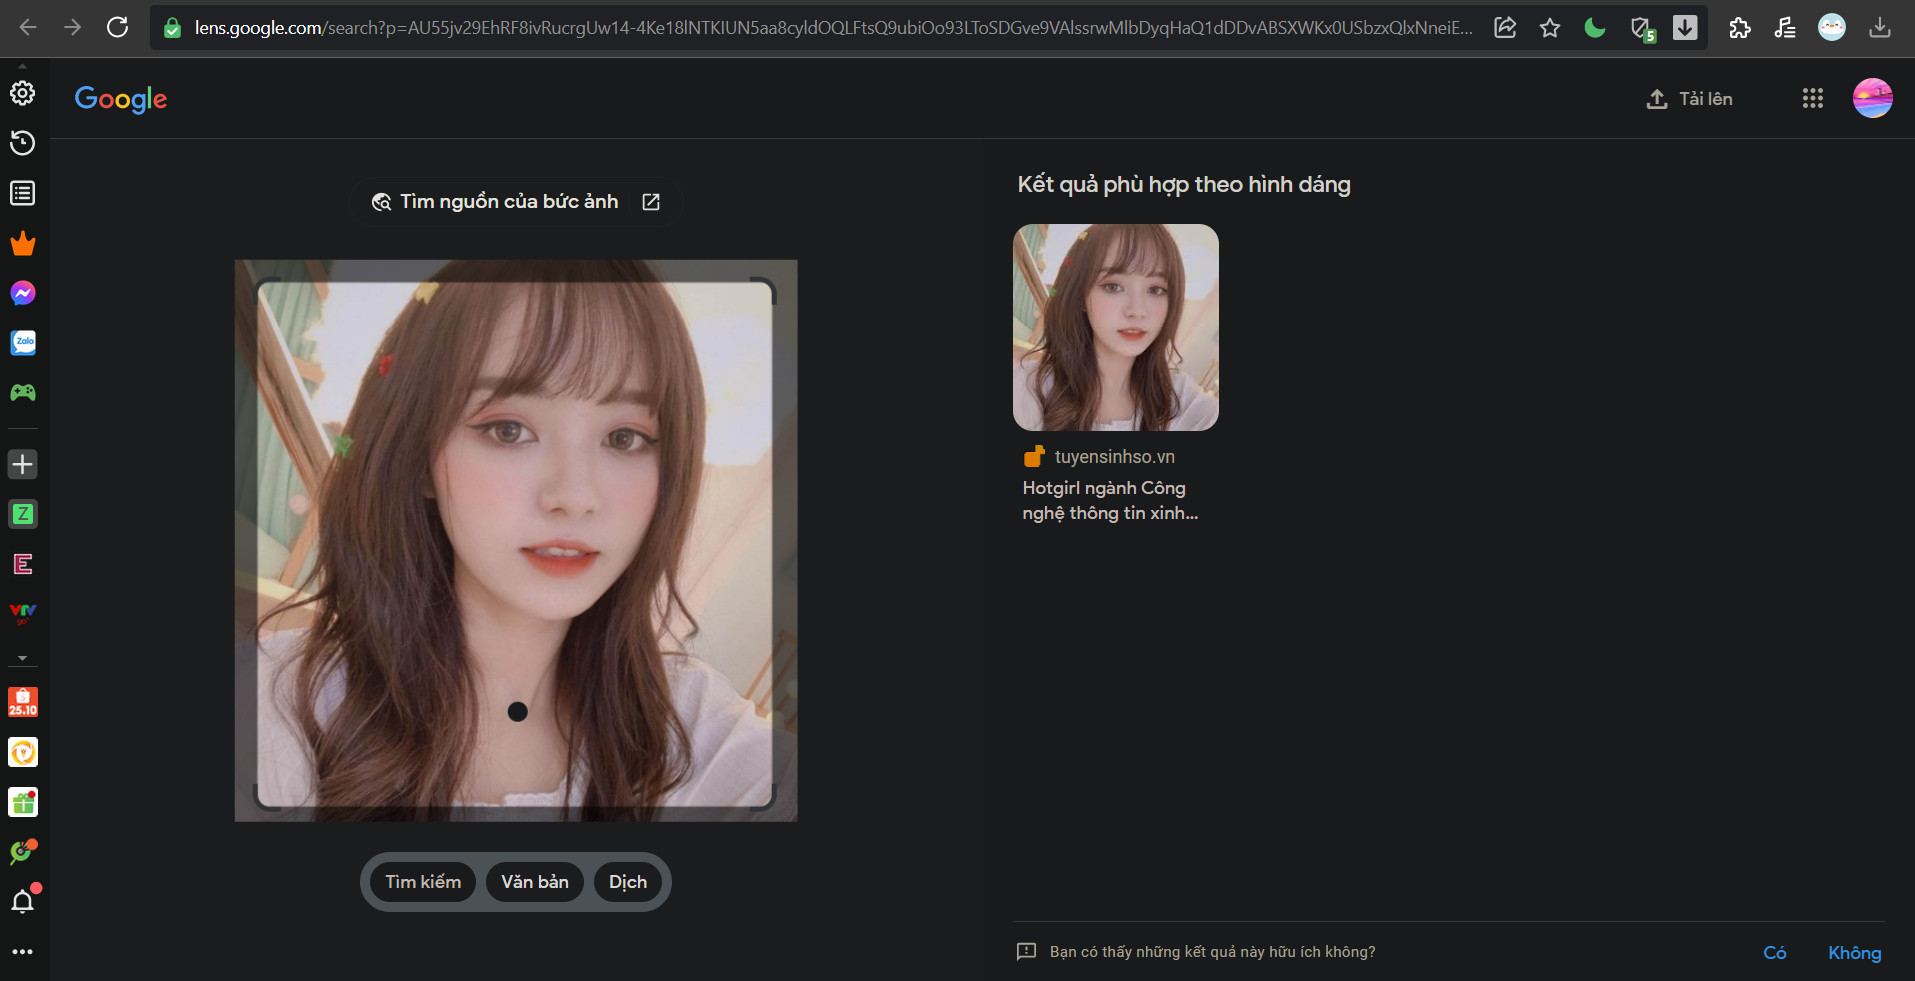Image resolution: width=1915 pixels, height=981 pixels.
Task: Open the sidebar more options ellipsis
Action: point(23,951)
